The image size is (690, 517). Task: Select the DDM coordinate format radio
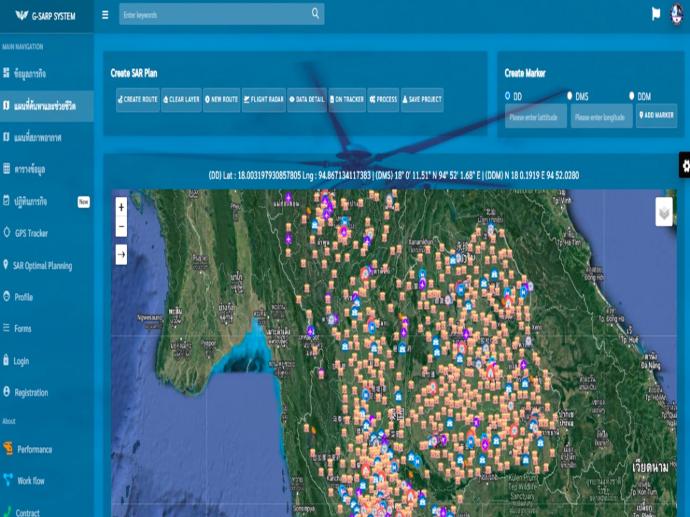tap(632, 96)
